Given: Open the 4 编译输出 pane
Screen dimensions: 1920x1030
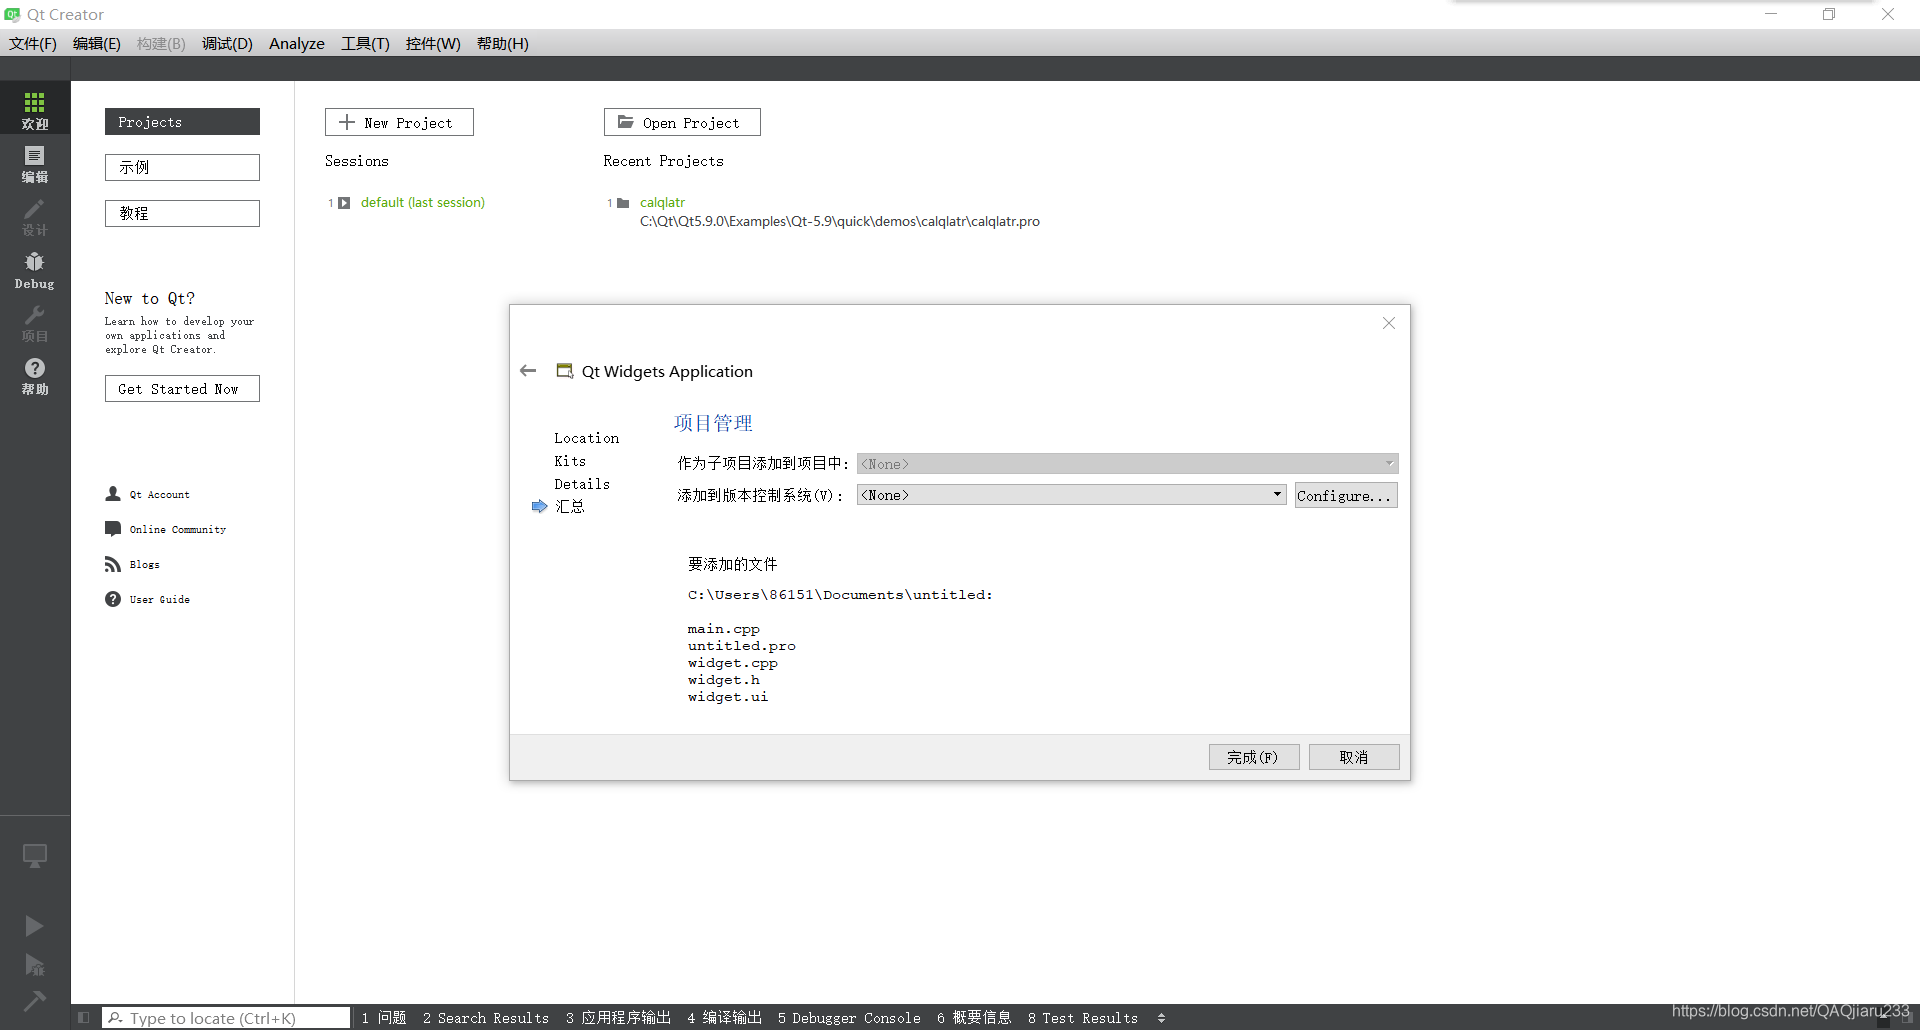Looking at the screenshot, I should click(725, 1018).
